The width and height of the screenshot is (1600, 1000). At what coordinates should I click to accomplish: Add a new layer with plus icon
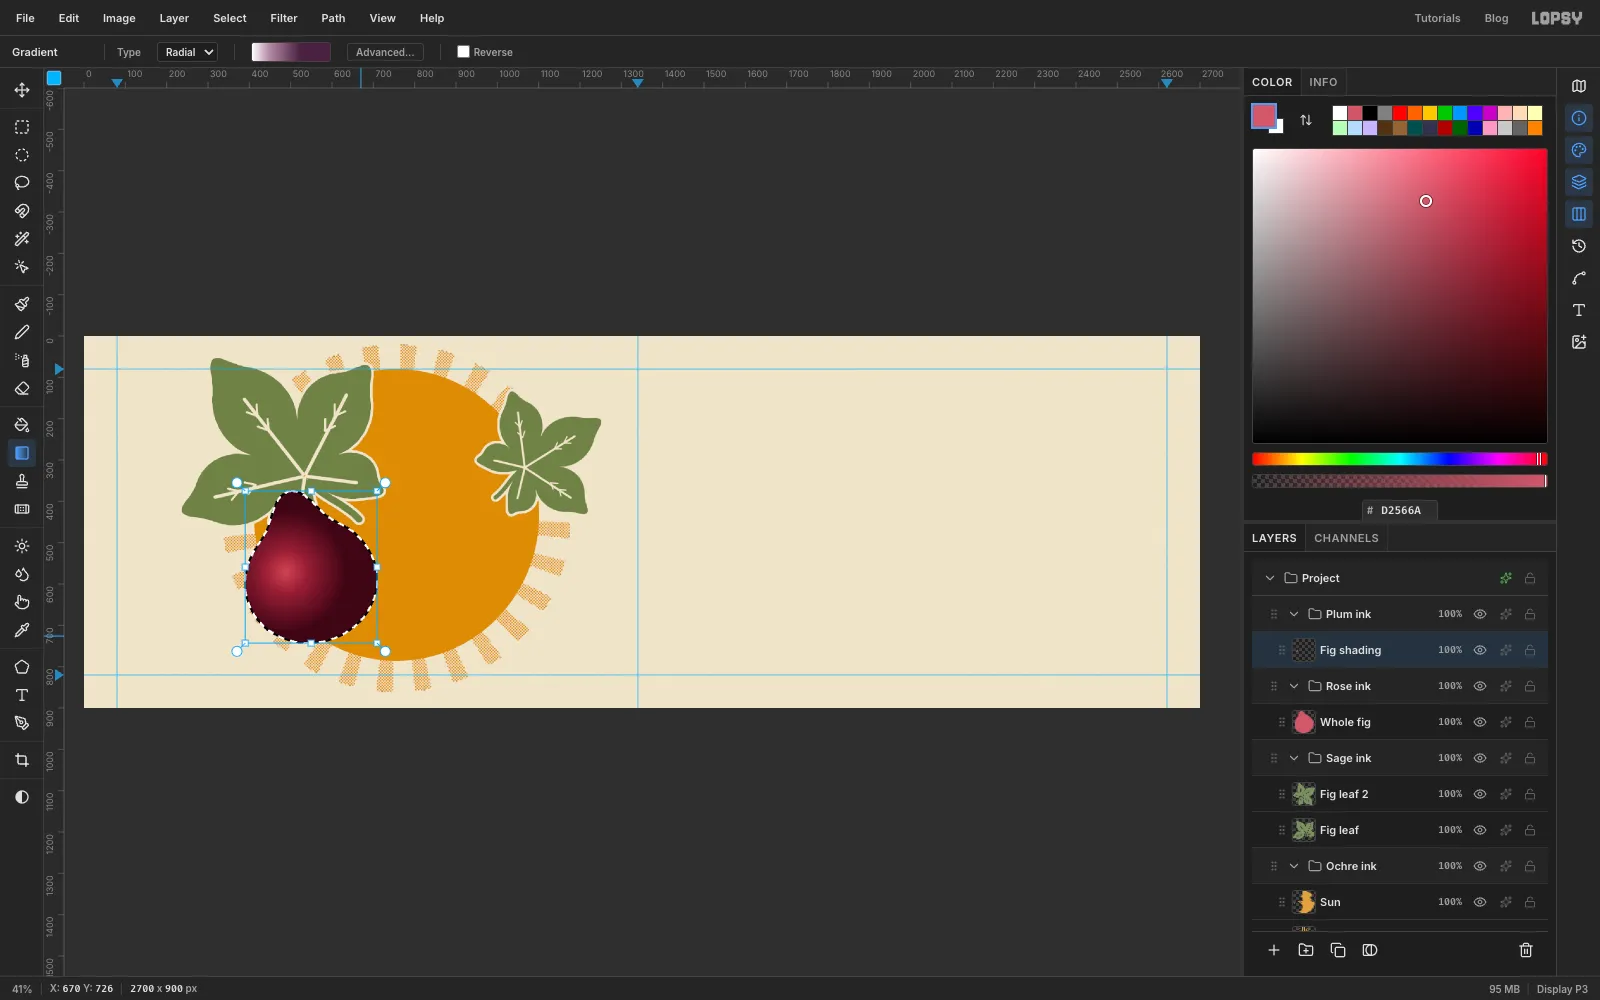pos(1274,950)
